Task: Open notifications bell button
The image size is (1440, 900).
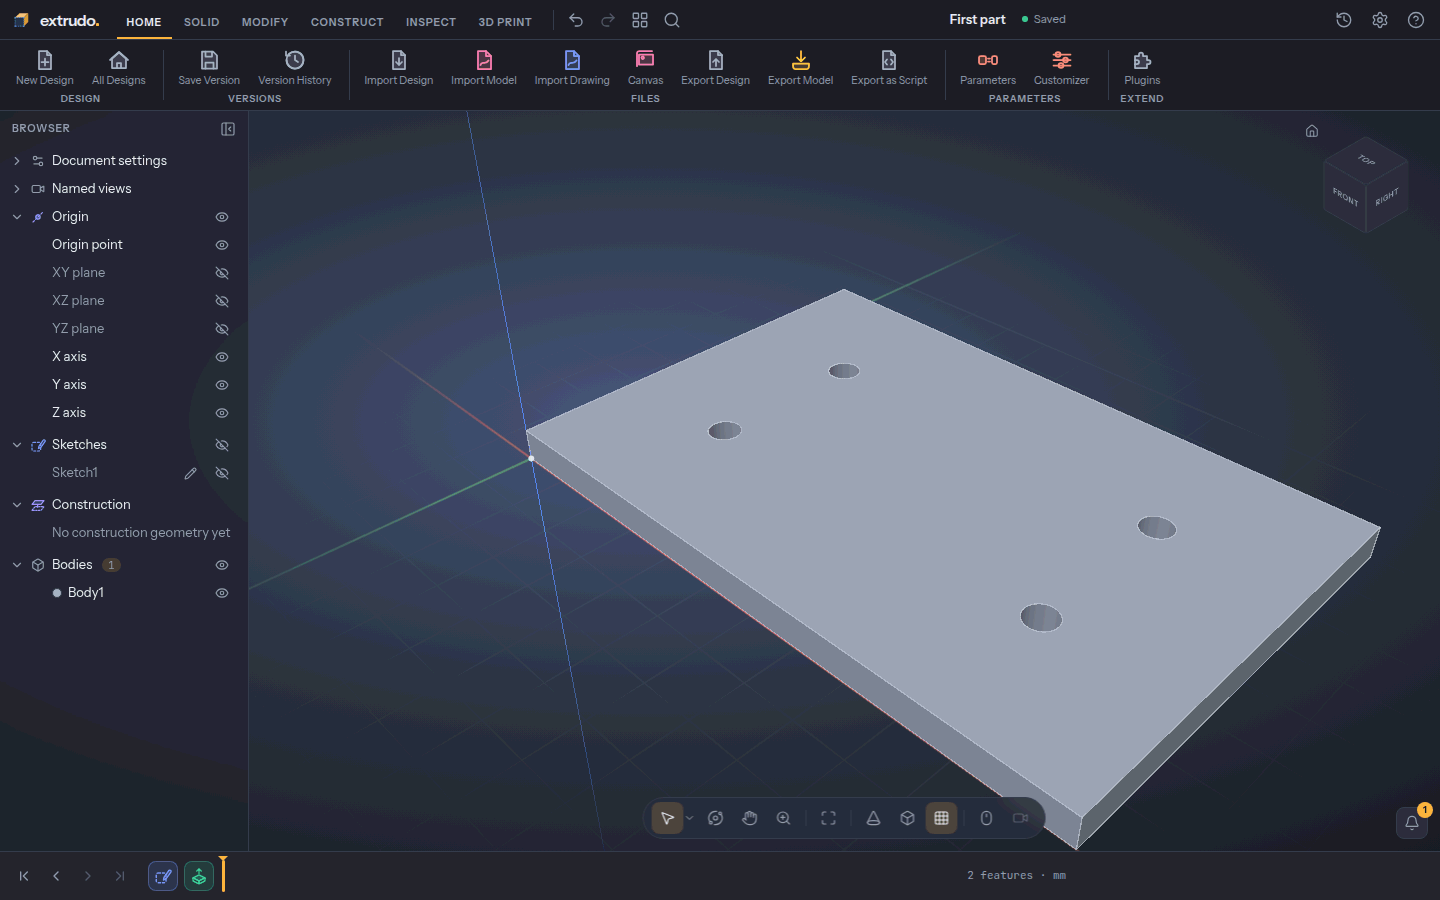Action: pos(1412,823)
